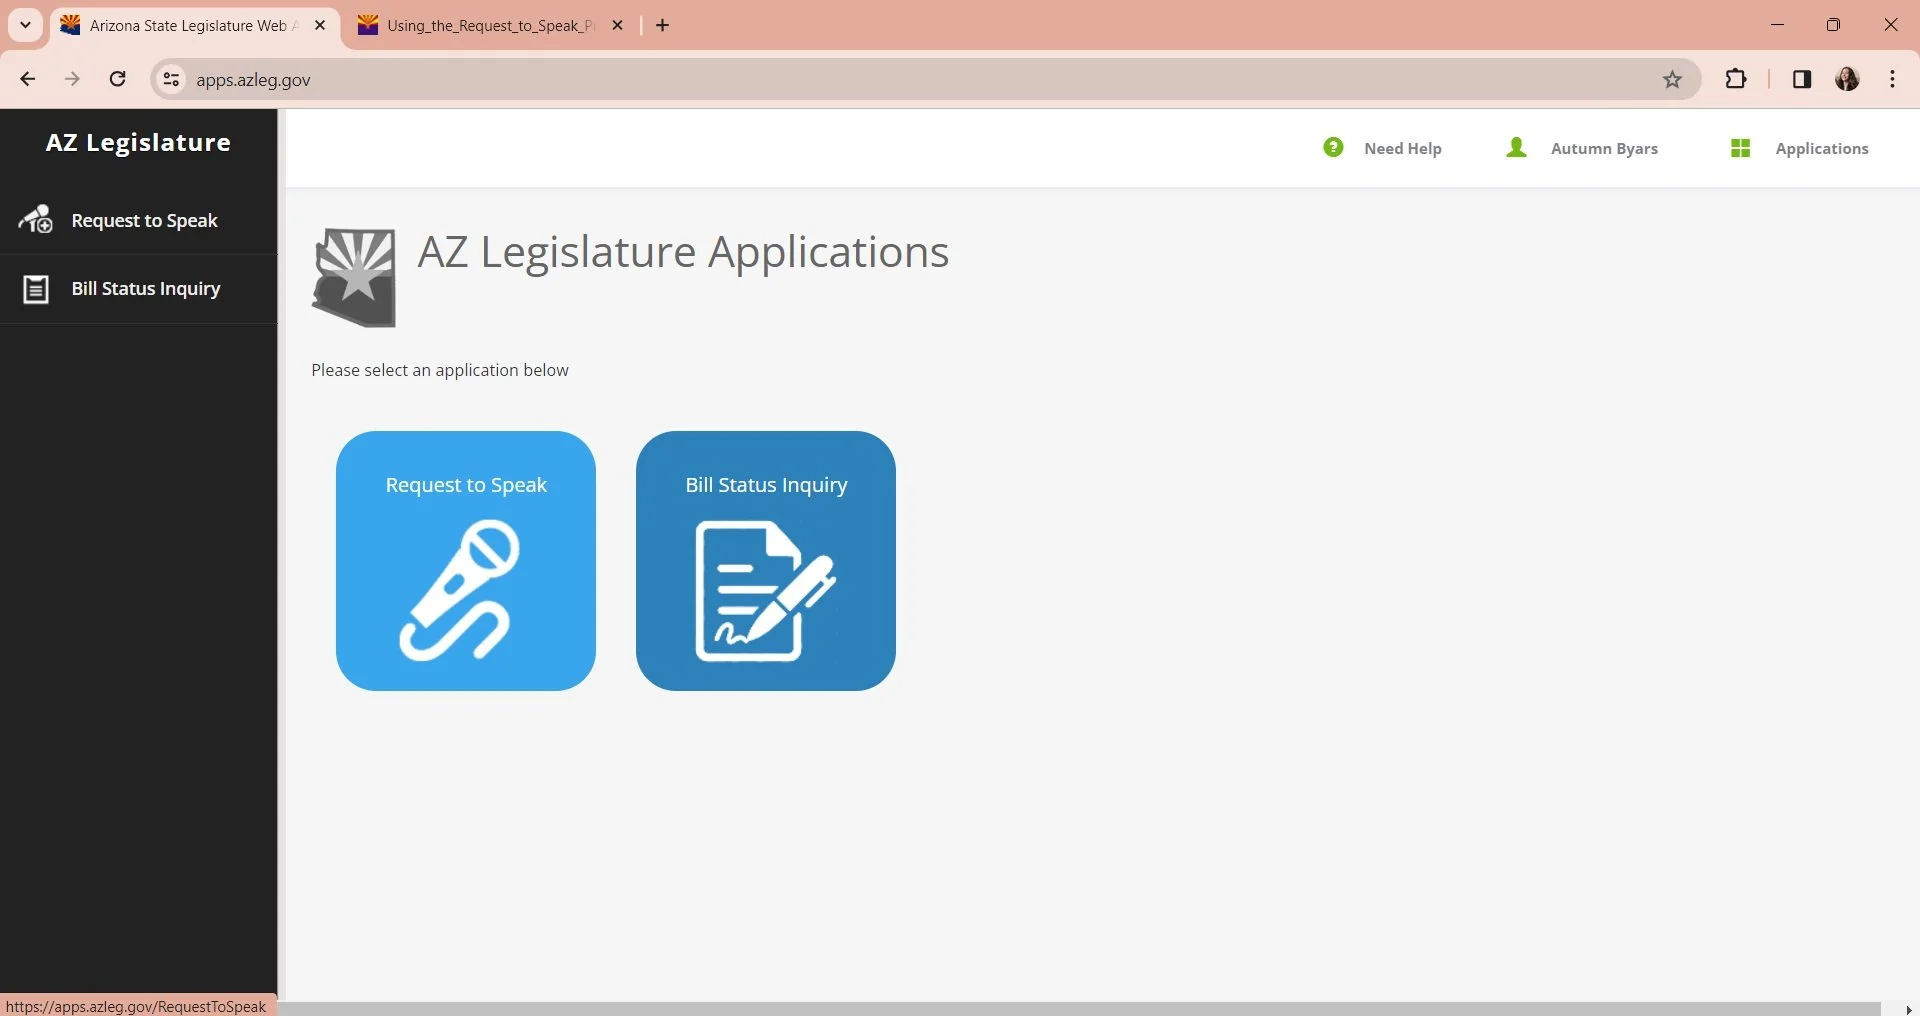Open the Autumn Byars account menu
This screenshot has width=1920, height=1016.
pyautogui.click(x=1604, y=148)
